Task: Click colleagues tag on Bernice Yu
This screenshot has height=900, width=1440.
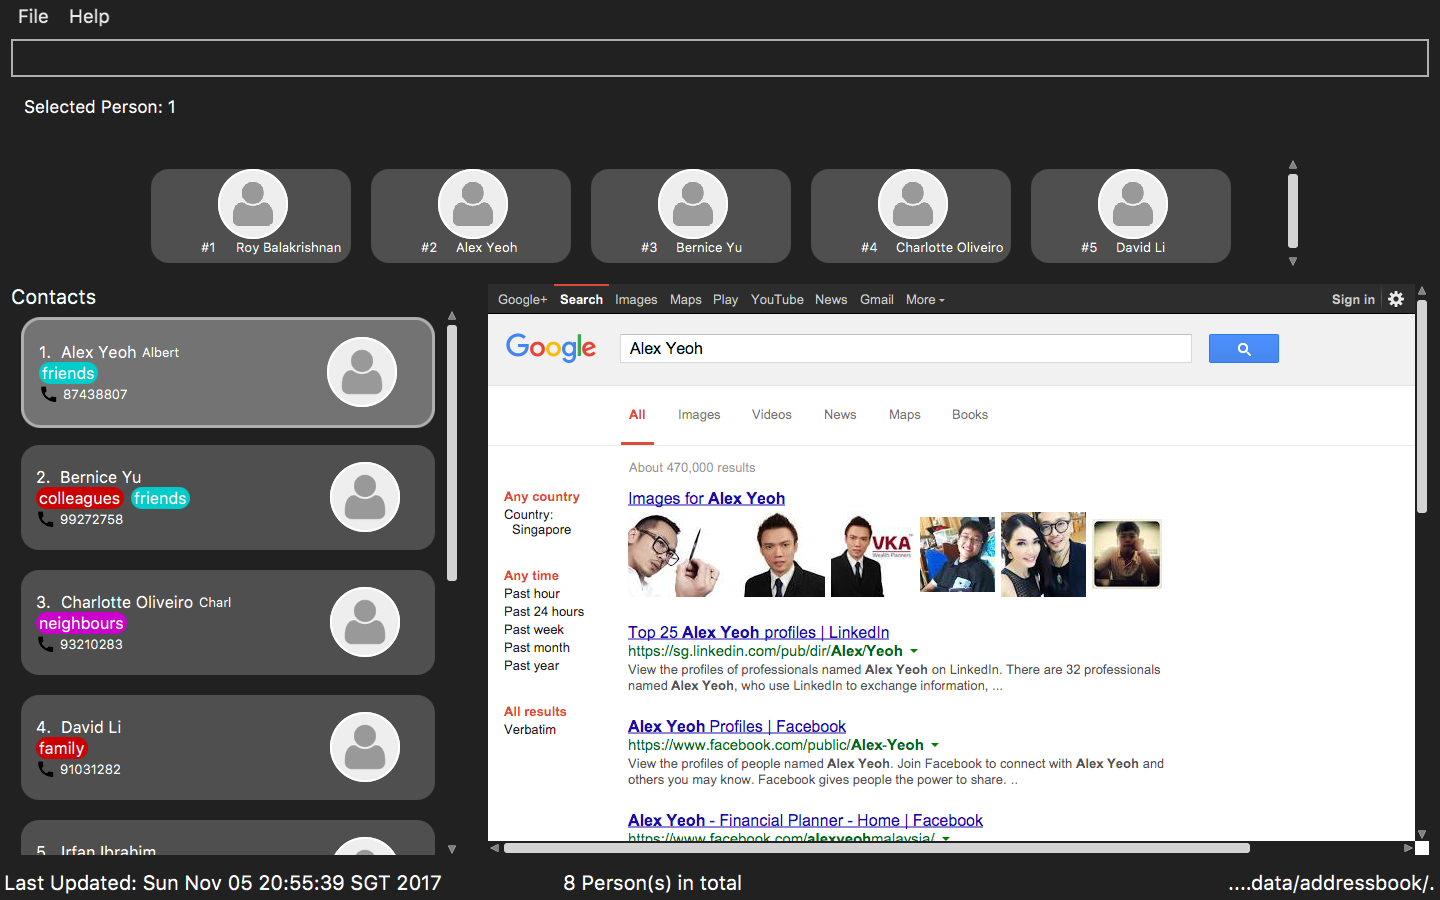Action: point(79,498)
